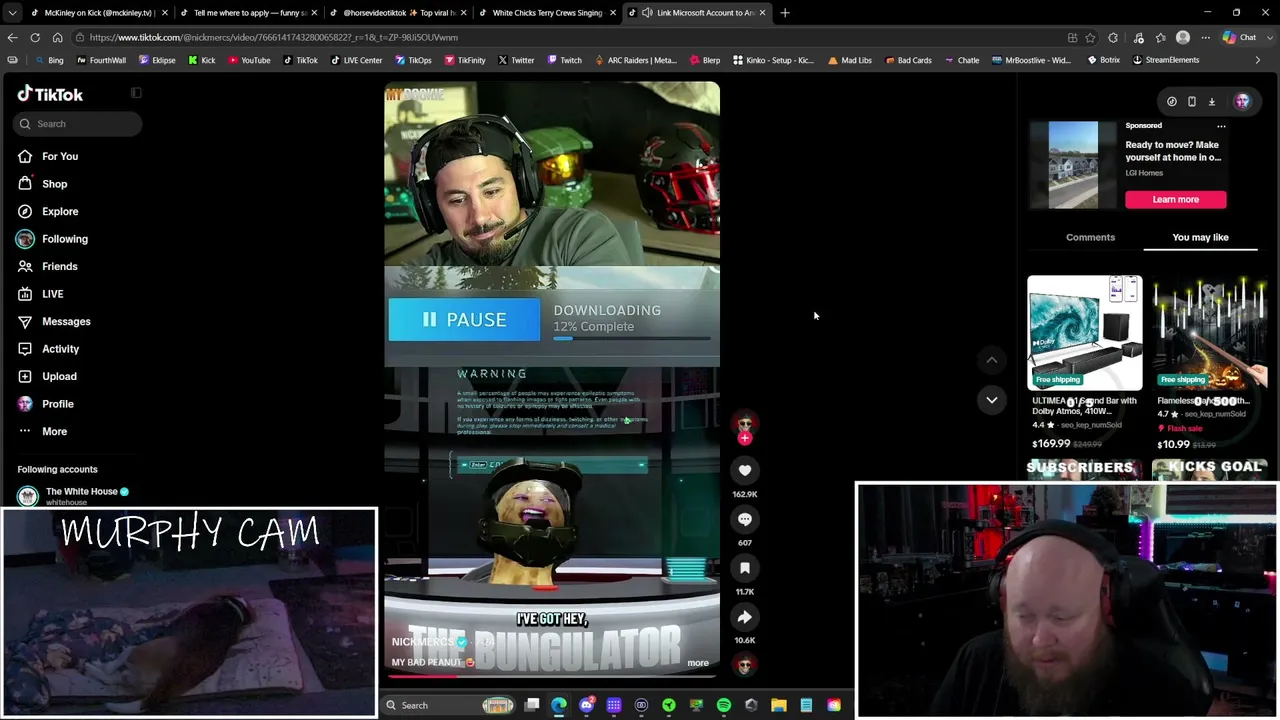Switch to the You may like tab
This screenshot has height=720, width=1280.
pyautogui.click(x=1200, y=237)
